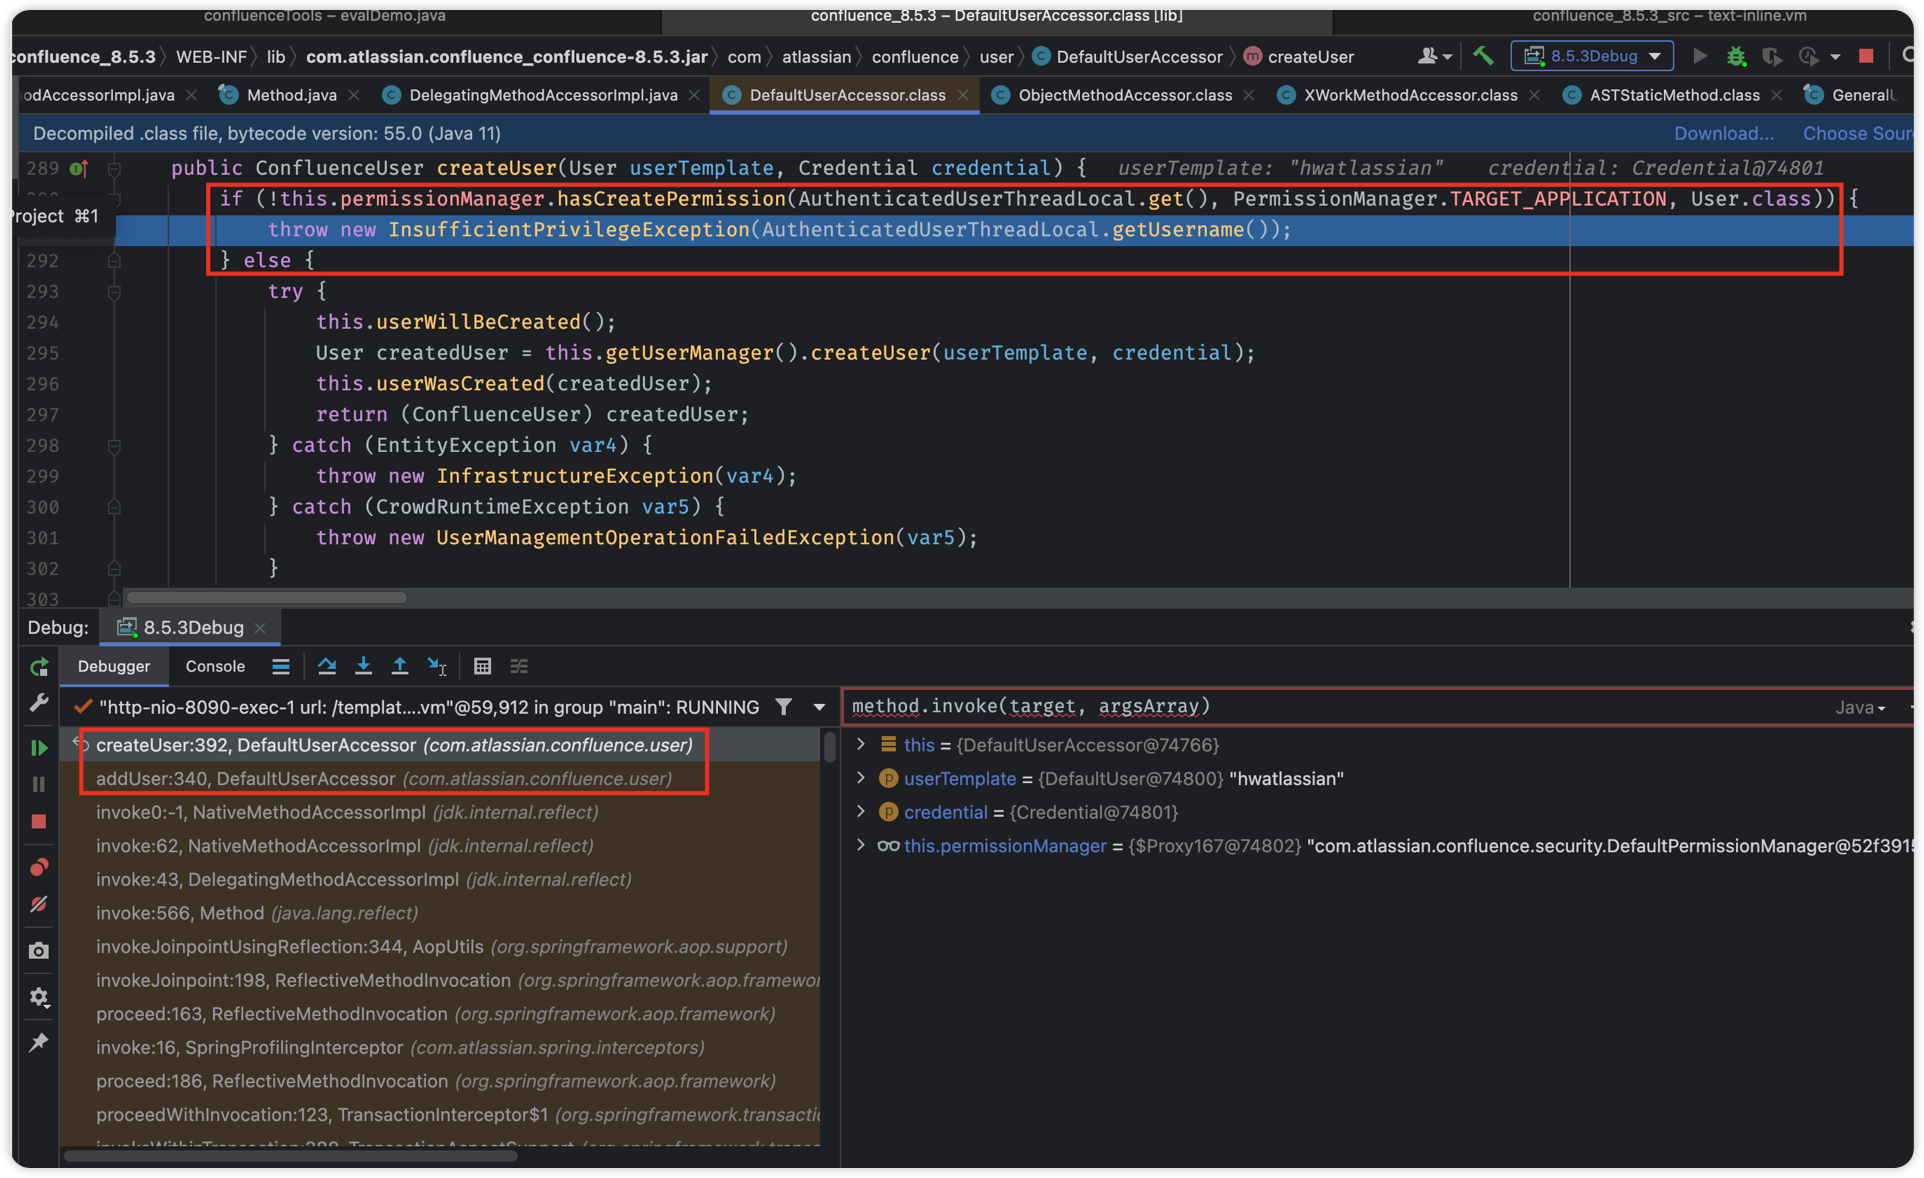Toggle the frames filter funnel icon
Viewport: 1924px width, 1178px height.
[784, 707]
